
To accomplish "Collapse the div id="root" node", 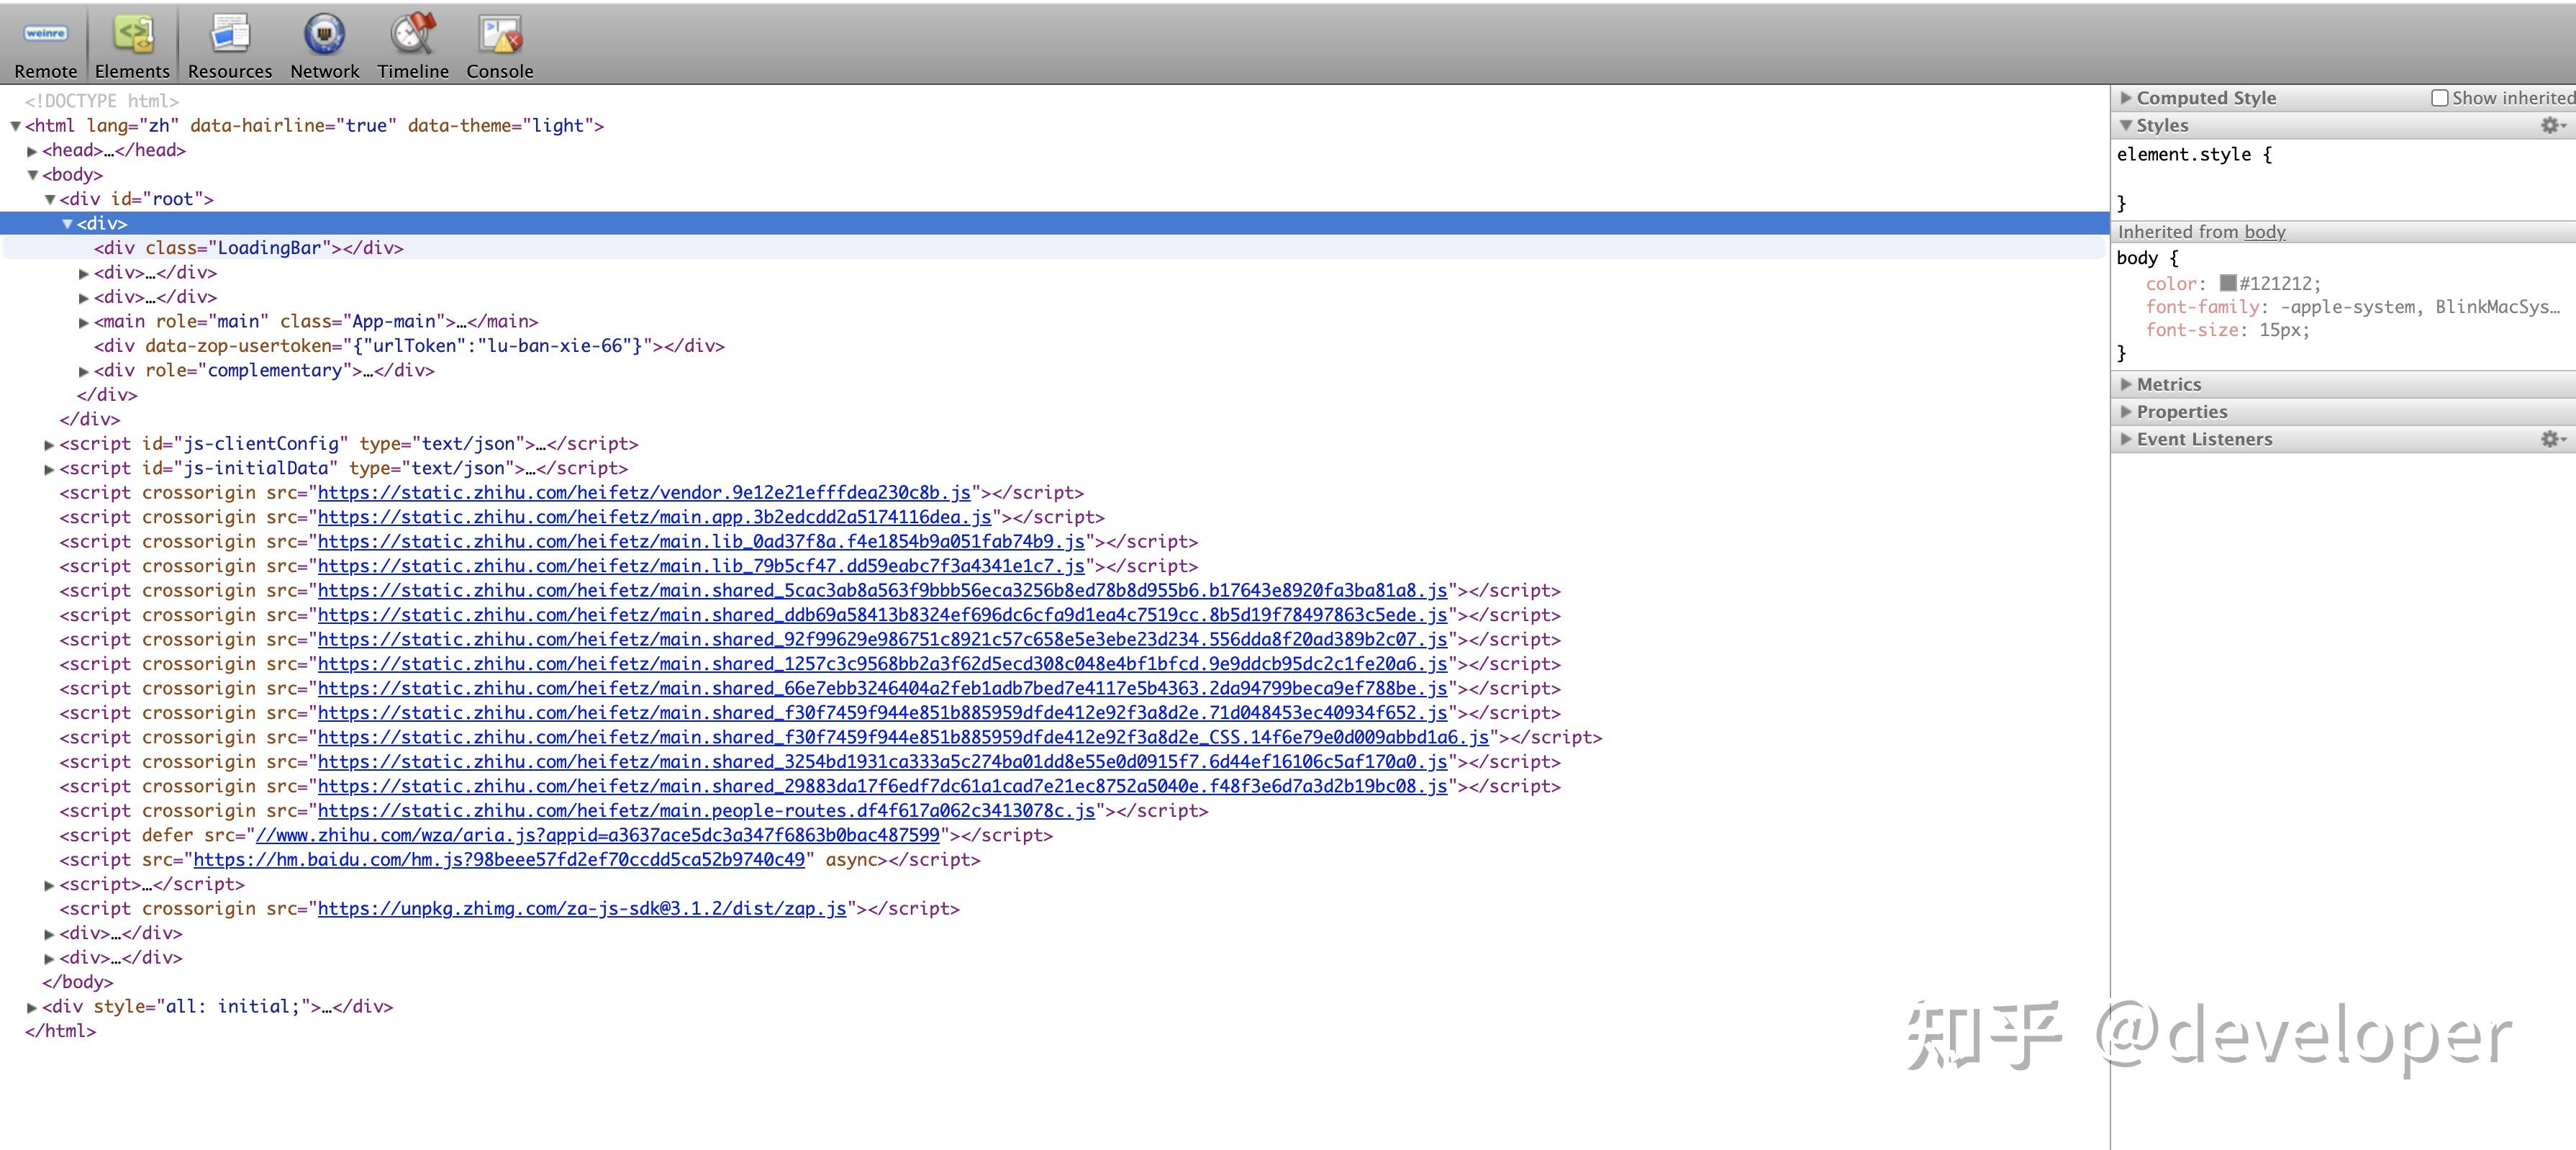I will (x=49, y=199).
